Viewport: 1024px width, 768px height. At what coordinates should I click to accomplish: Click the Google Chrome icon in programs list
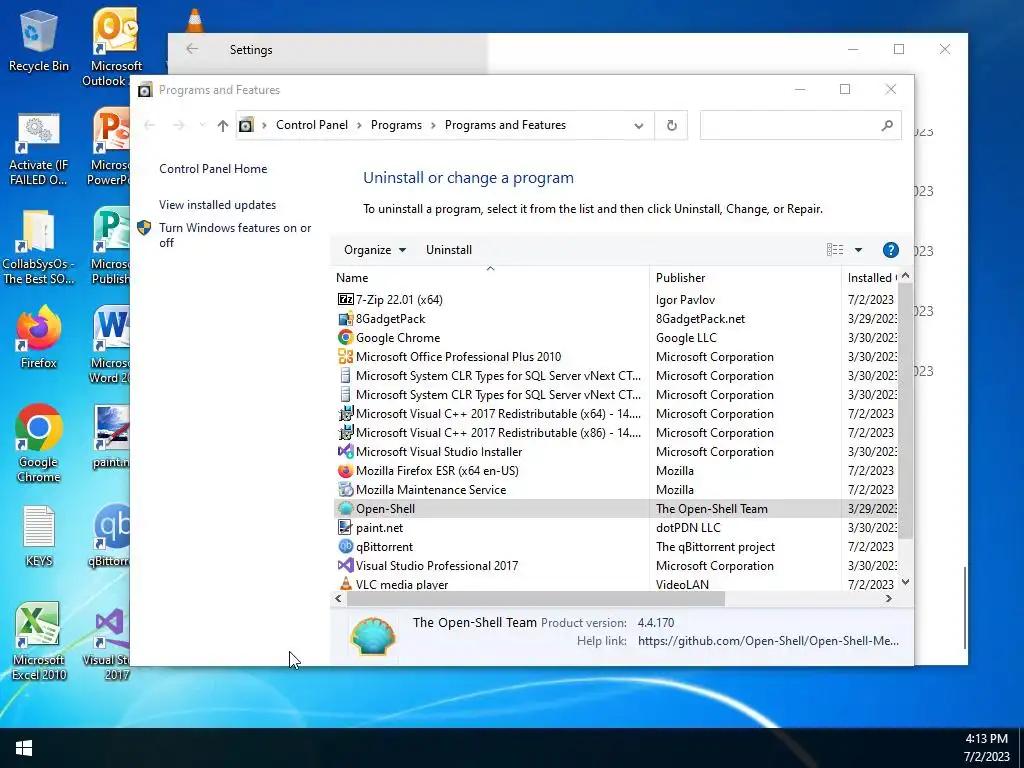345,338
